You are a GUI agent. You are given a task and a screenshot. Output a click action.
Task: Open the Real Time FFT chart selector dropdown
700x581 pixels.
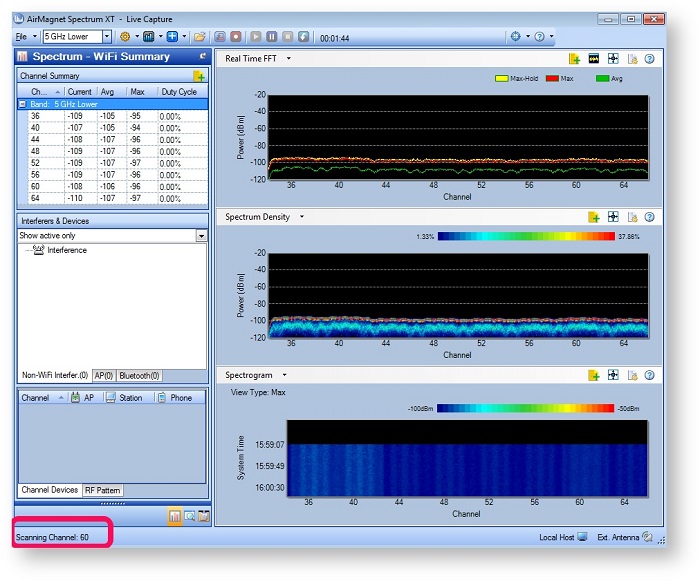coord(289,58)
